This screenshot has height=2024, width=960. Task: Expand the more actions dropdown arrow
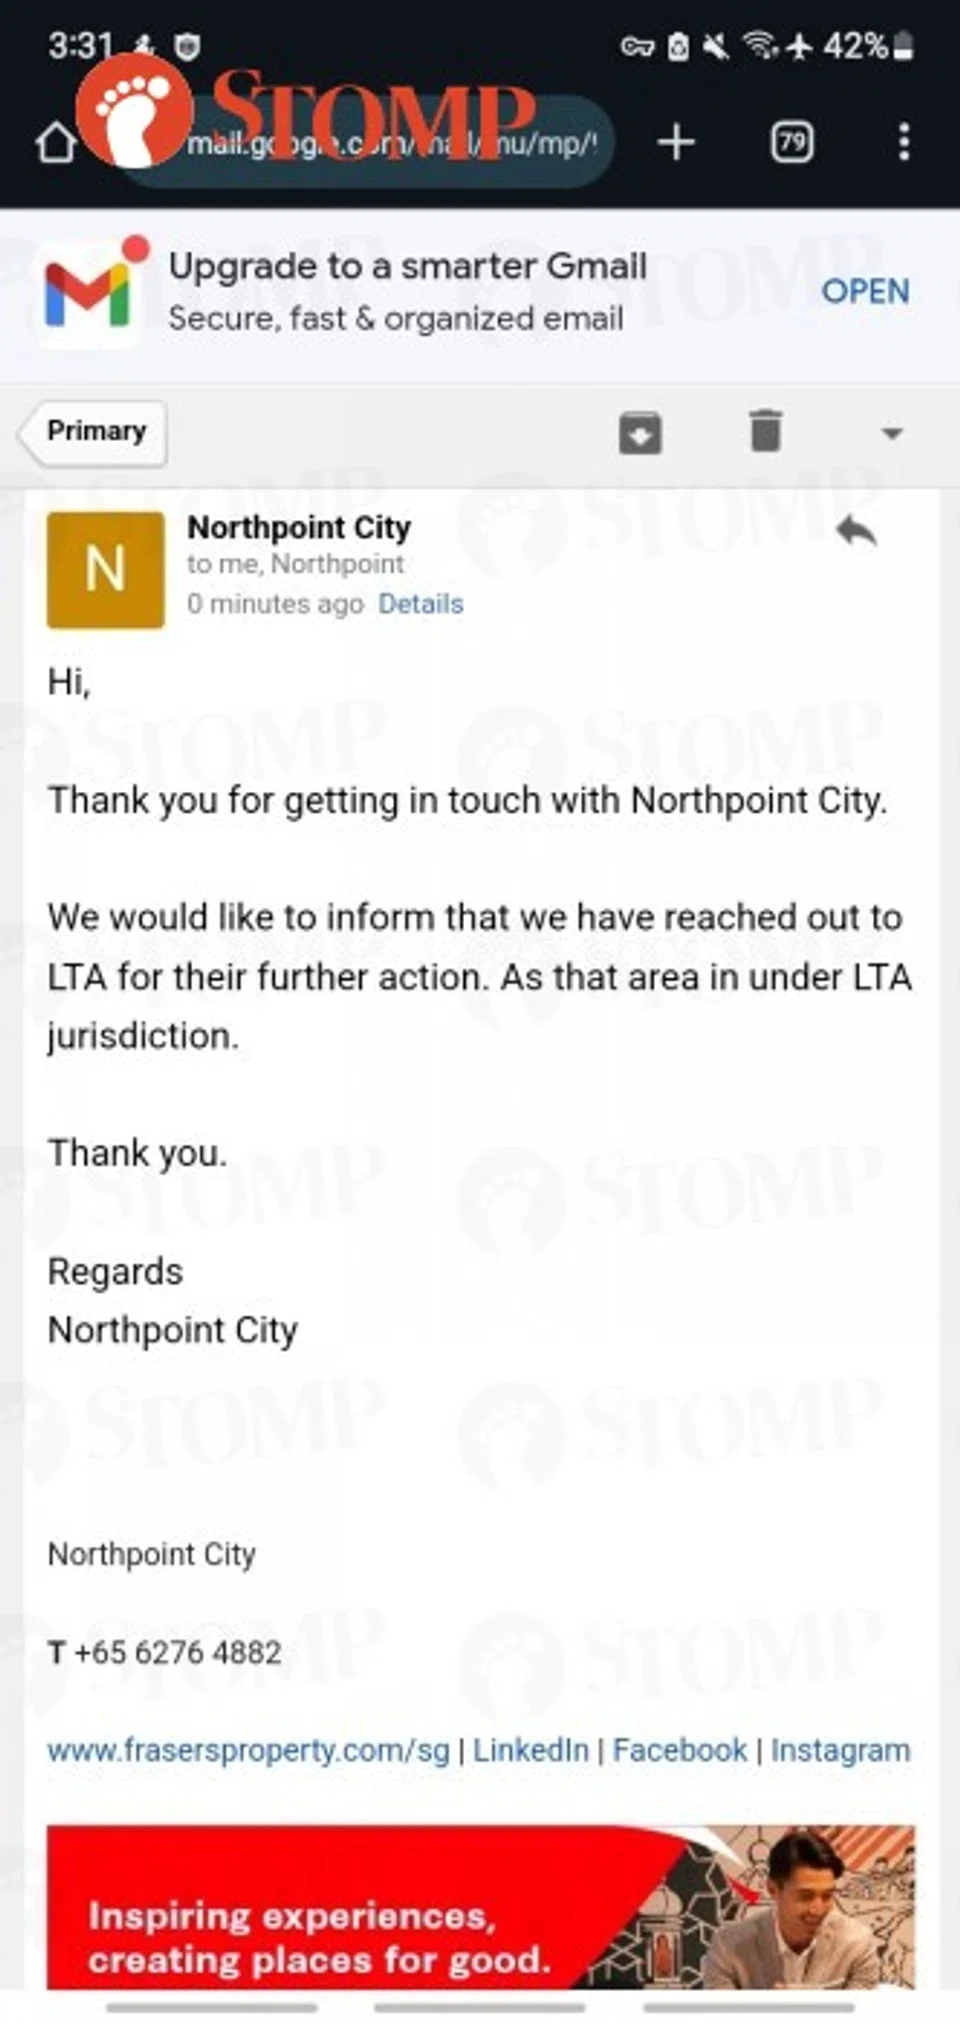coord(891,433)
